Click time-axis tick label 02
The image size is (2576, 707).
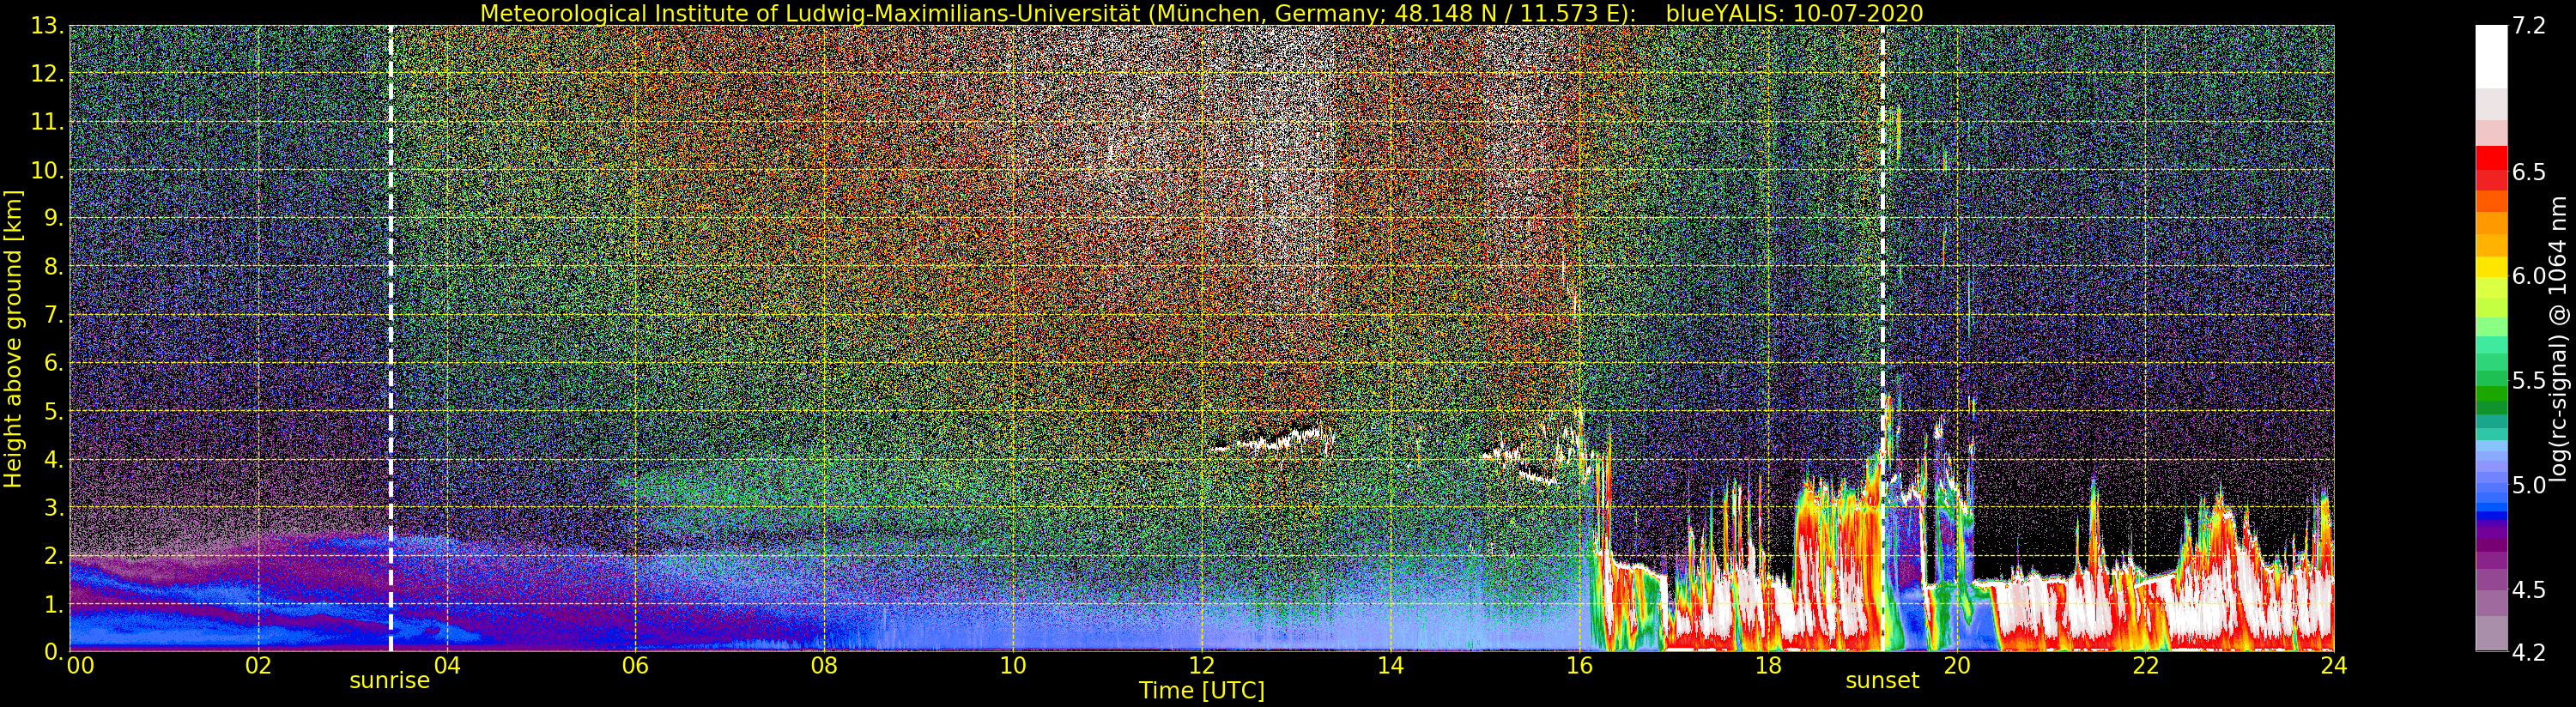coord(258,665)
